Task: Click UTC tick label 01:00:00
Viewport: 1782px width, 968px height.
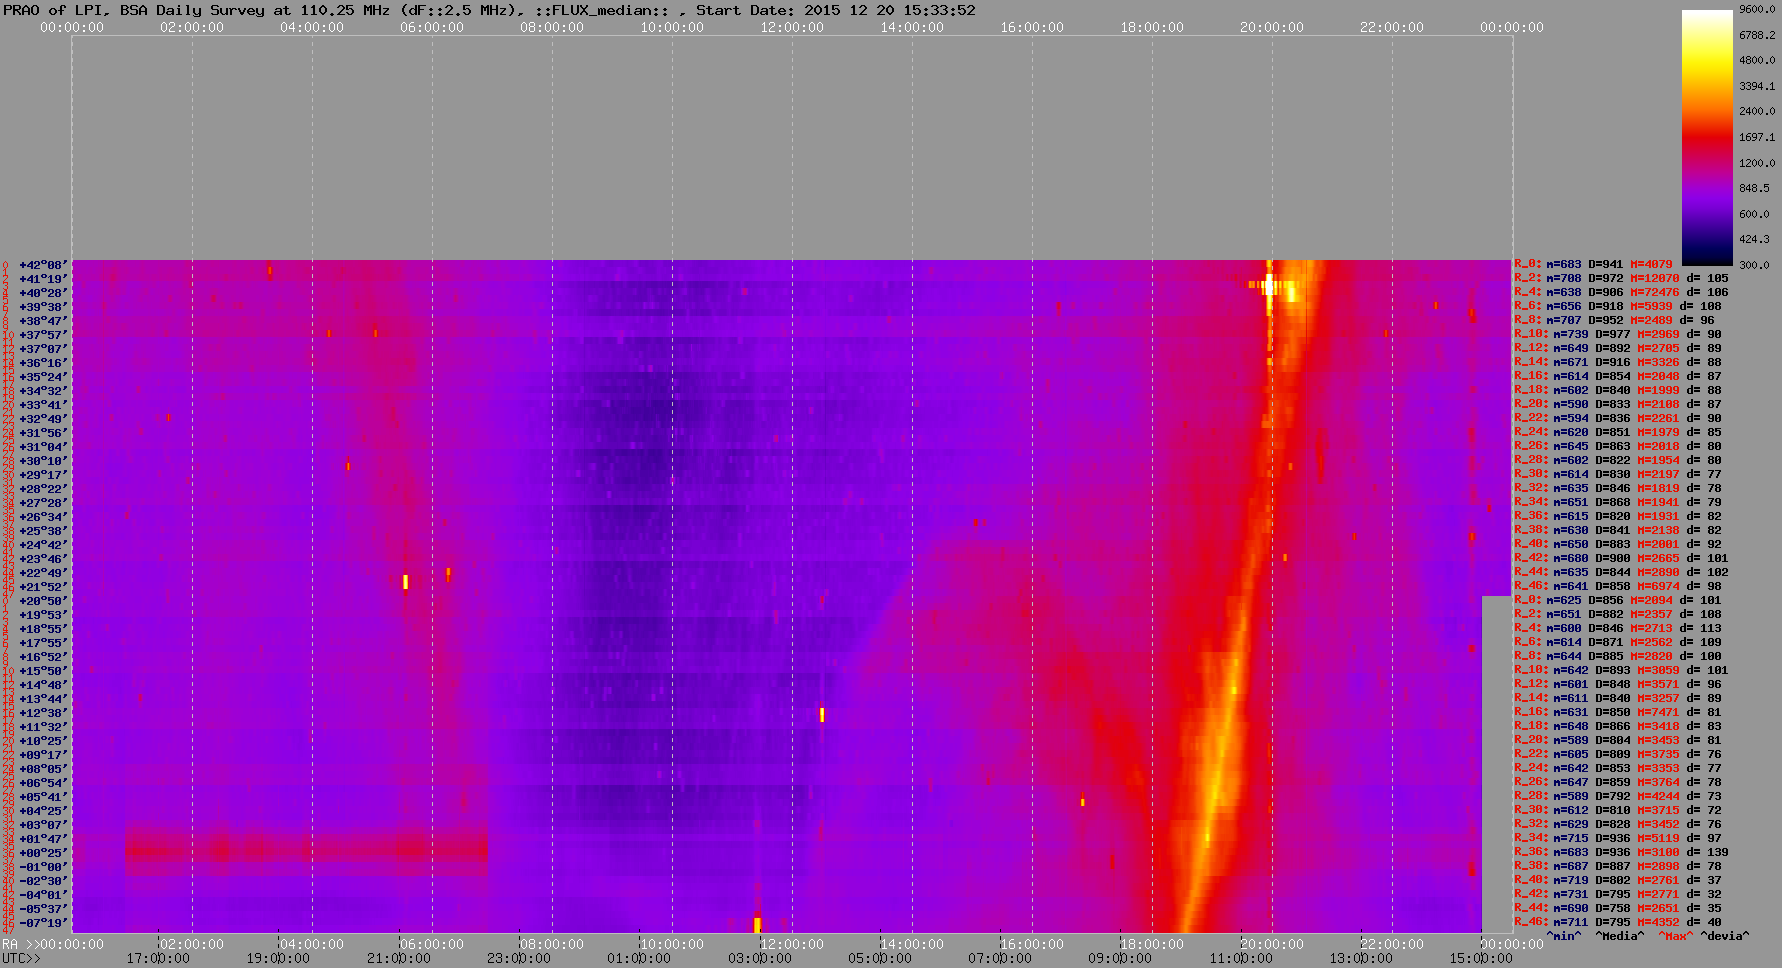Action: pos(639,959)
